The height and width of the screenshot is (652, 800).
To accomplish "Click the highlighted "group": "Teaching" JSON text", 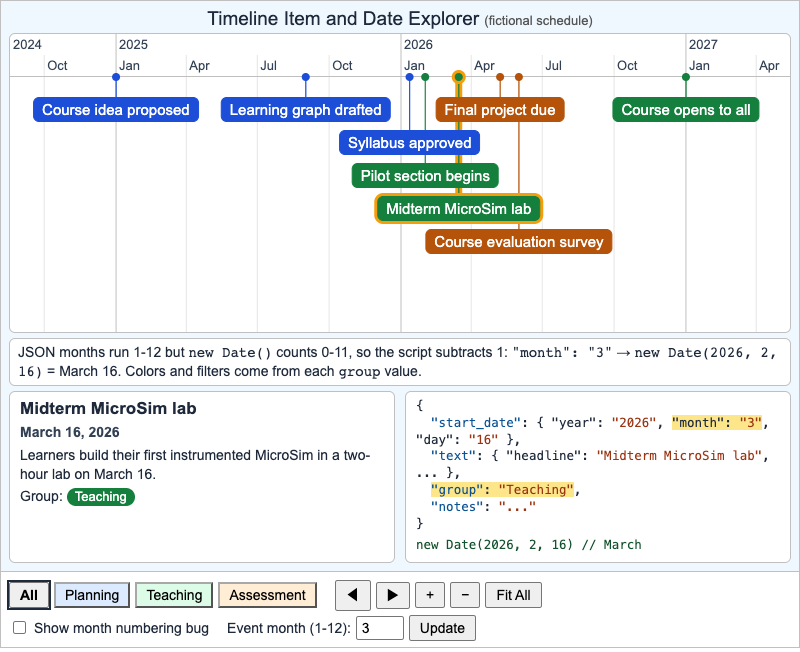I will pyautogui.click(x=502, y=490).
